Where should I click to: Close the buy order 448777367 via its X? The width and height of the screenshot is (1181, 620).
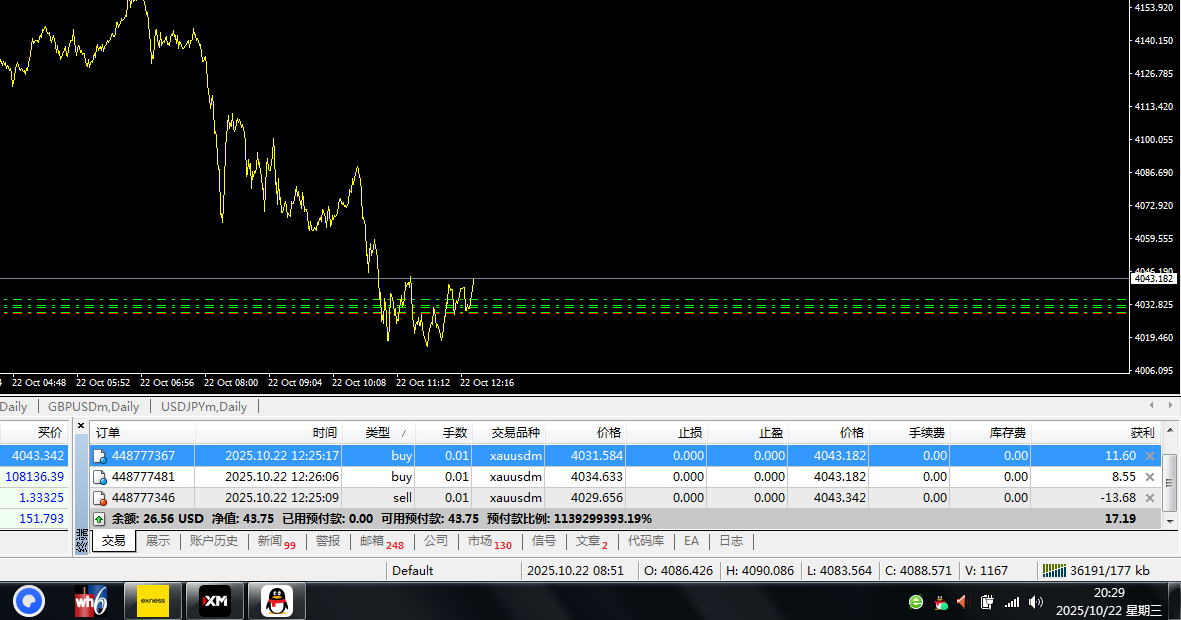point(1149,456)
